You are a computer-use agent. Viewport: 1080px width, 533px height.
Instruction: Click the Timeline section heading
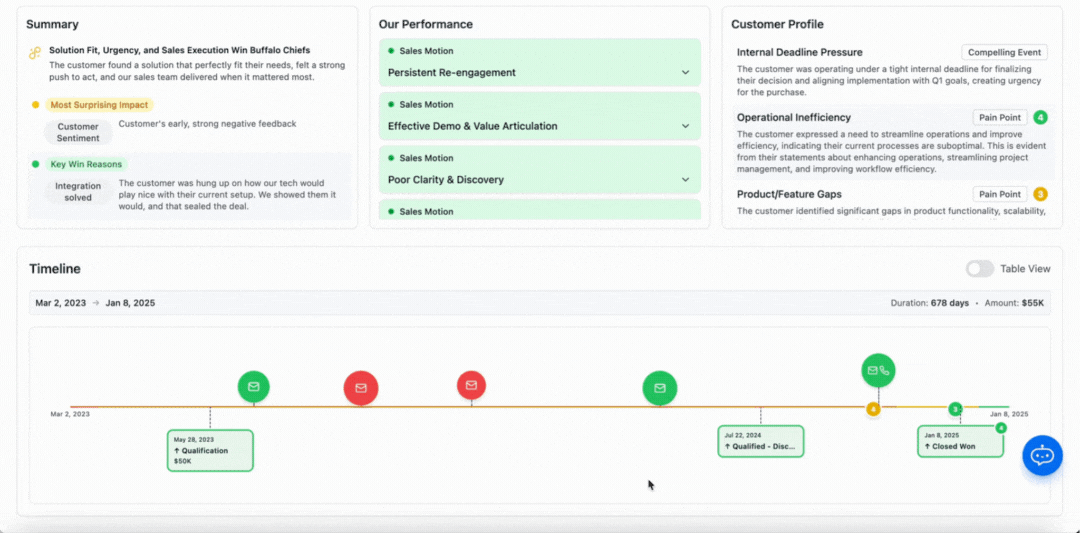pos(54,269)
